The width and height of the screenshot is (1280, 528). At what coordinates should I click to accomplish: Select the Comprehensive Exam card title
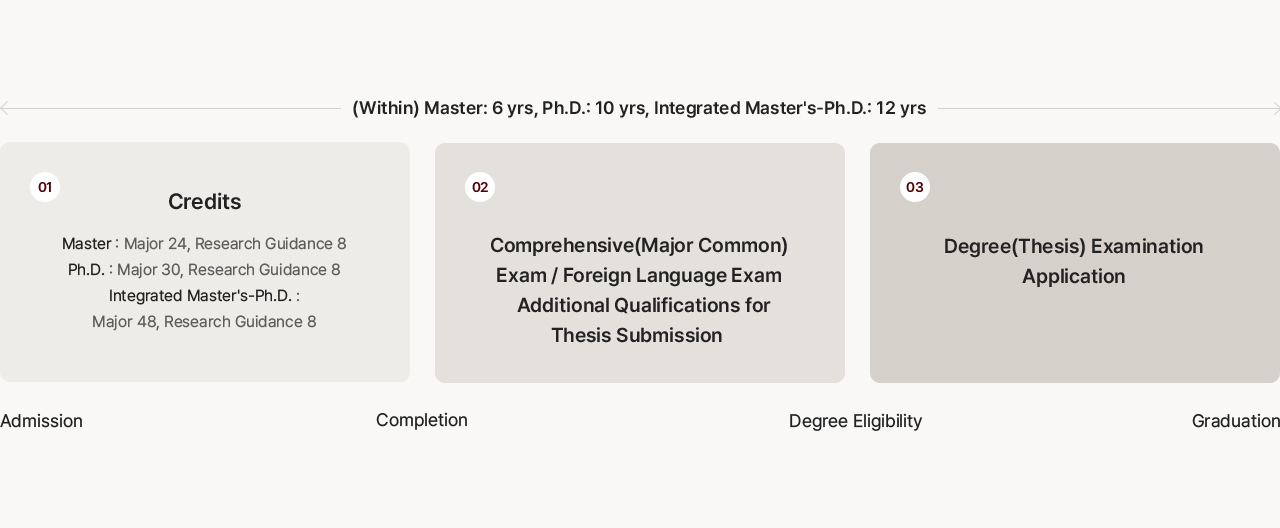click(x=639, y=246)
